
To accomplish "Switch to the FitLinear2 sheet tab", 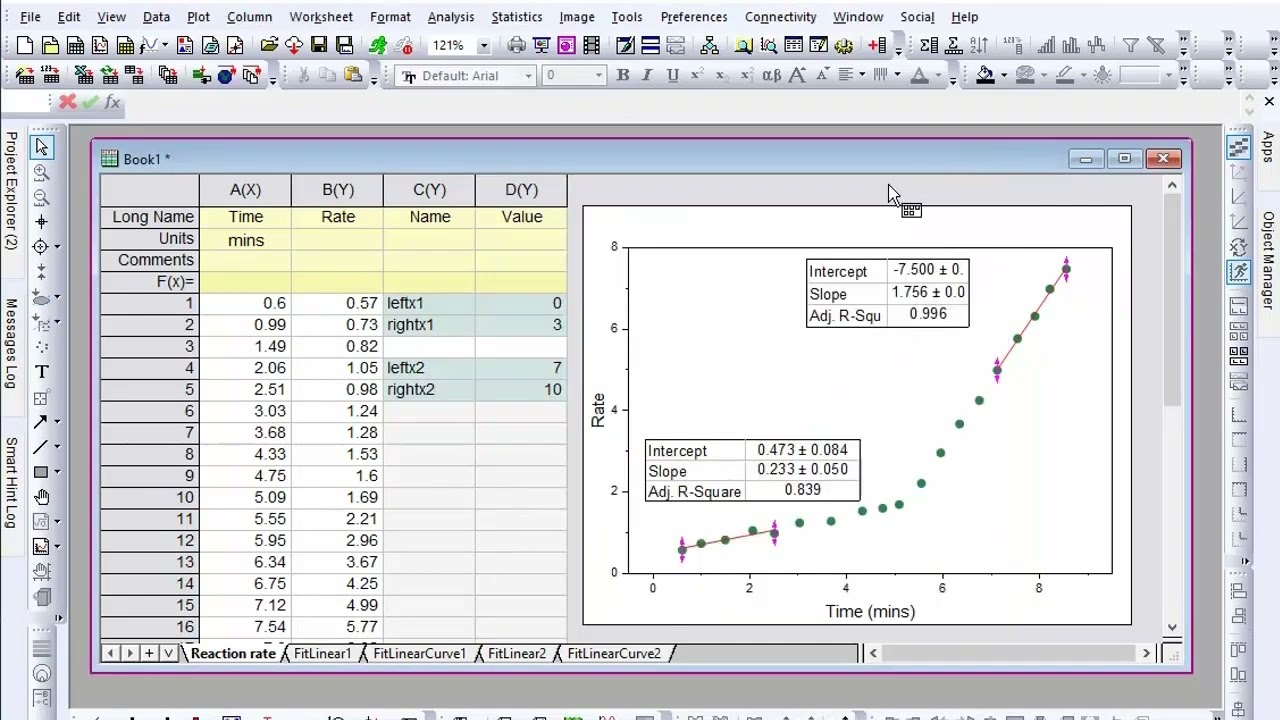I will click(x=516, y=653).
